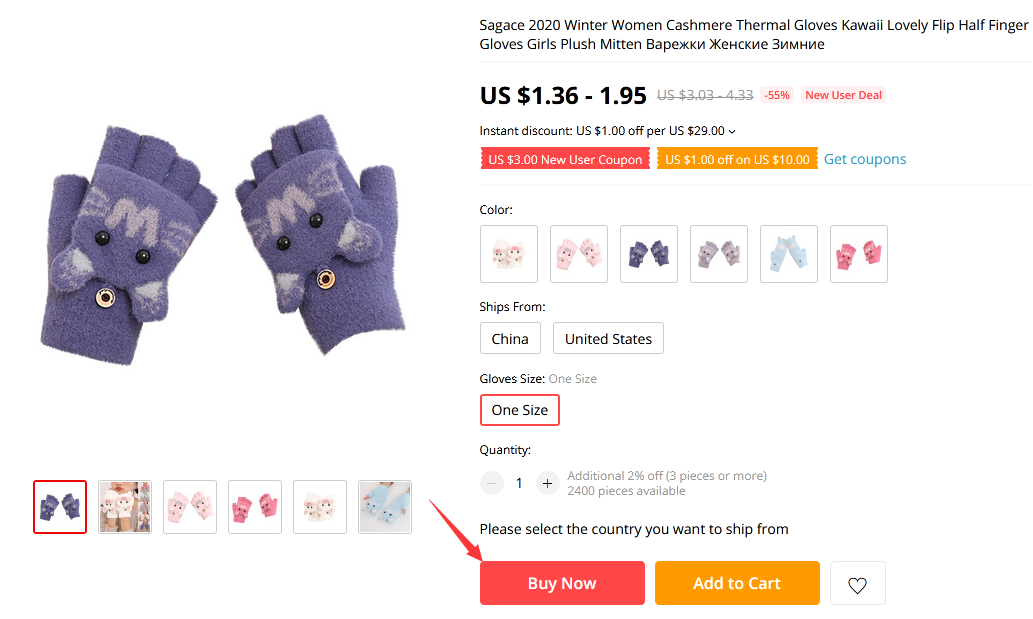Click the quantity number field
Screen dimensions: 1033x619
[x=519, y=483]
